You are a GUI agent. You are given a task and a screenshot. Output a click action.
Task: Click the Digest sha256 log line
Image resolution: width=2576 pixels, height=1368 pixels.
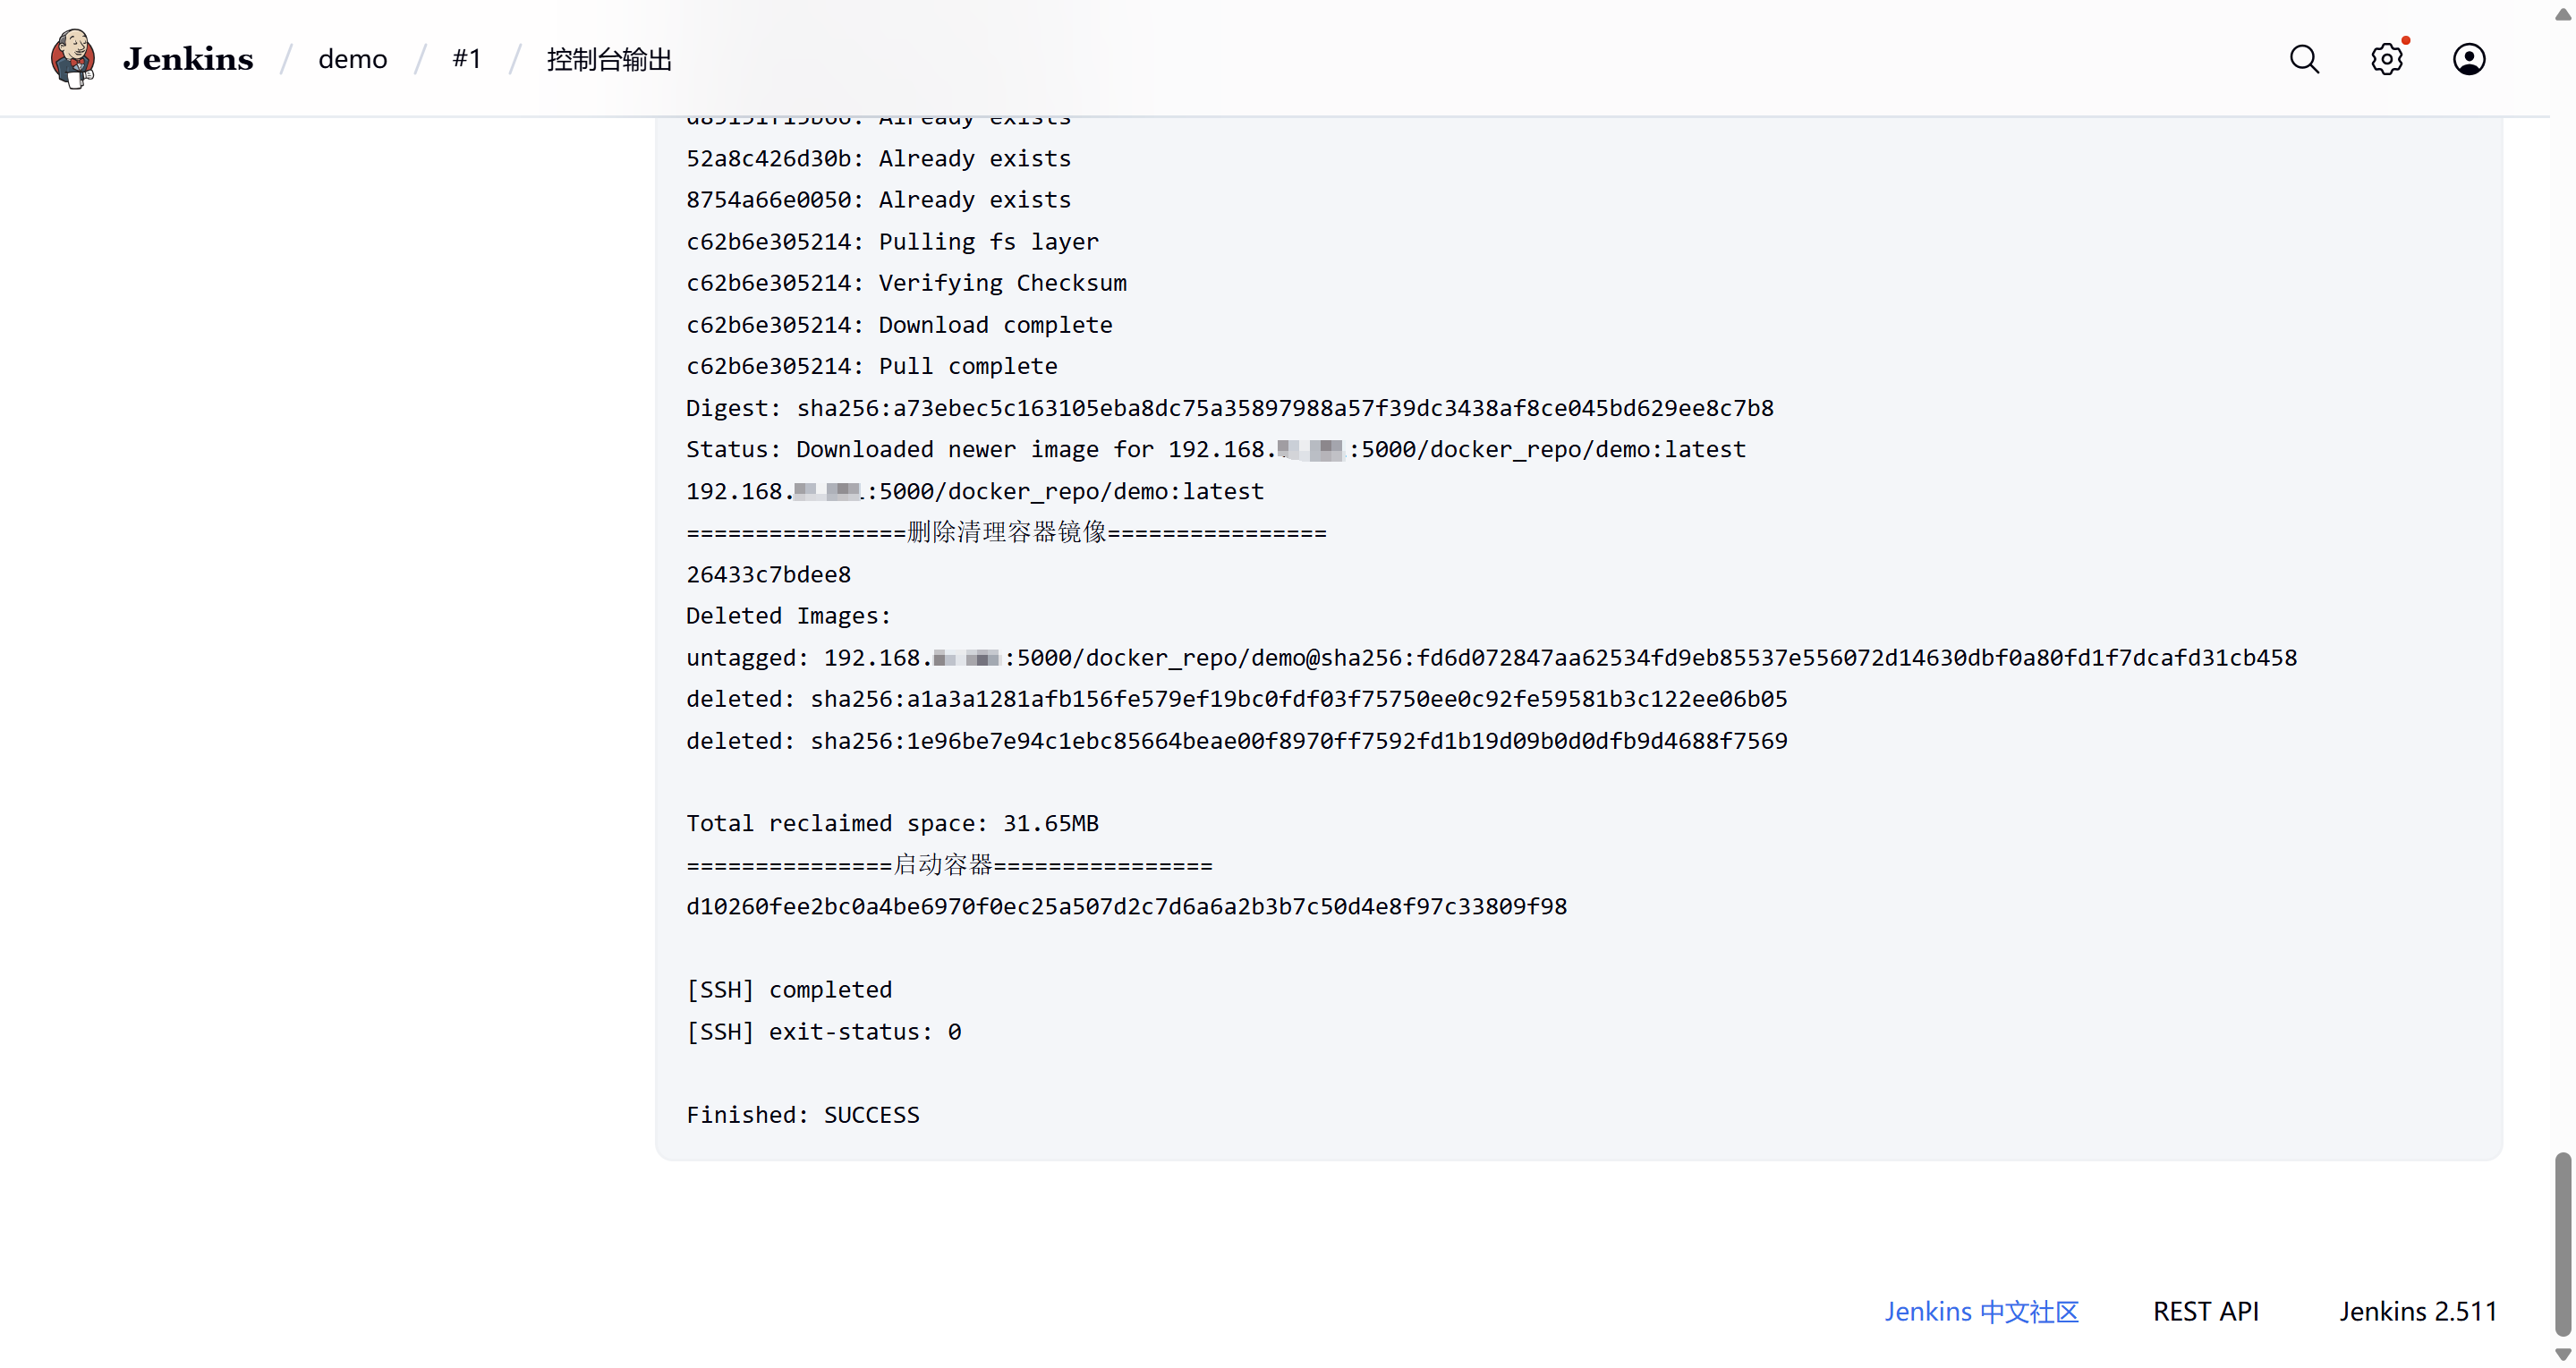tap(1229, 408)
